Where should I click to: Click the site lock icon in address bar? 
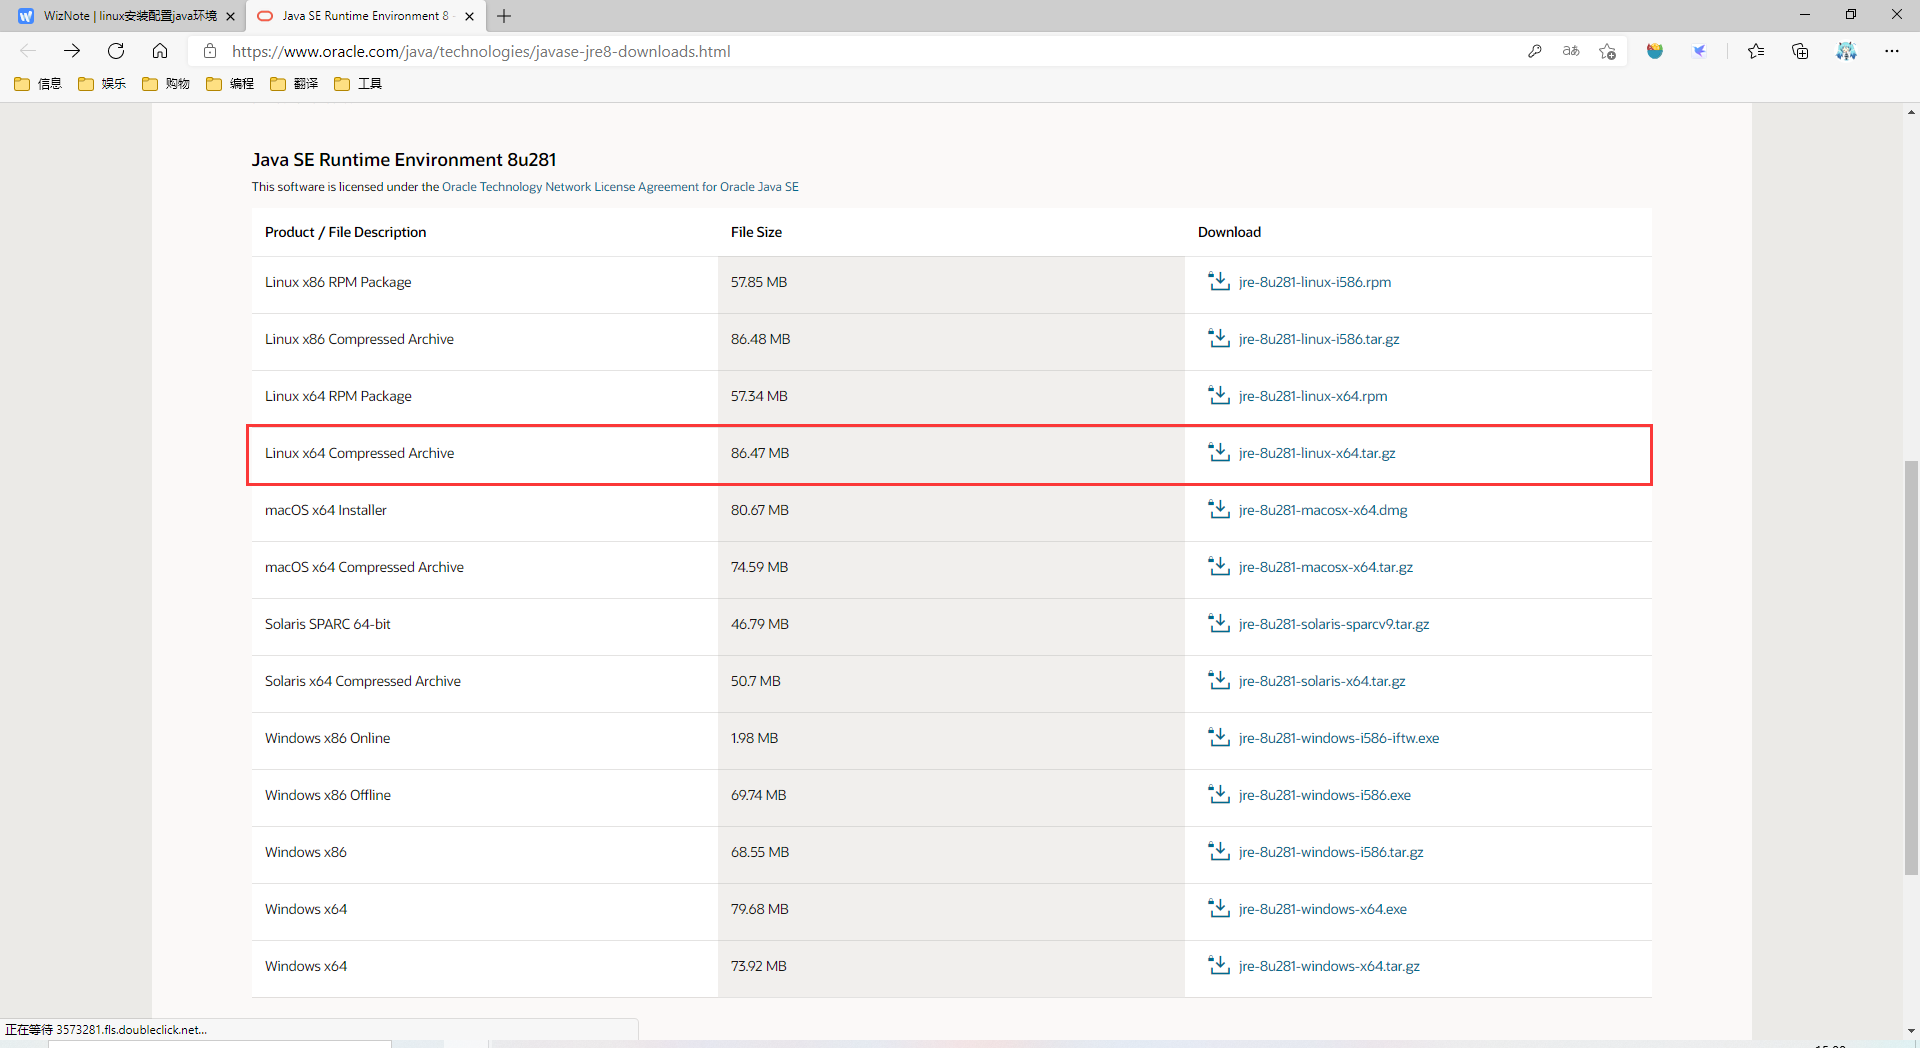point(210,51)
